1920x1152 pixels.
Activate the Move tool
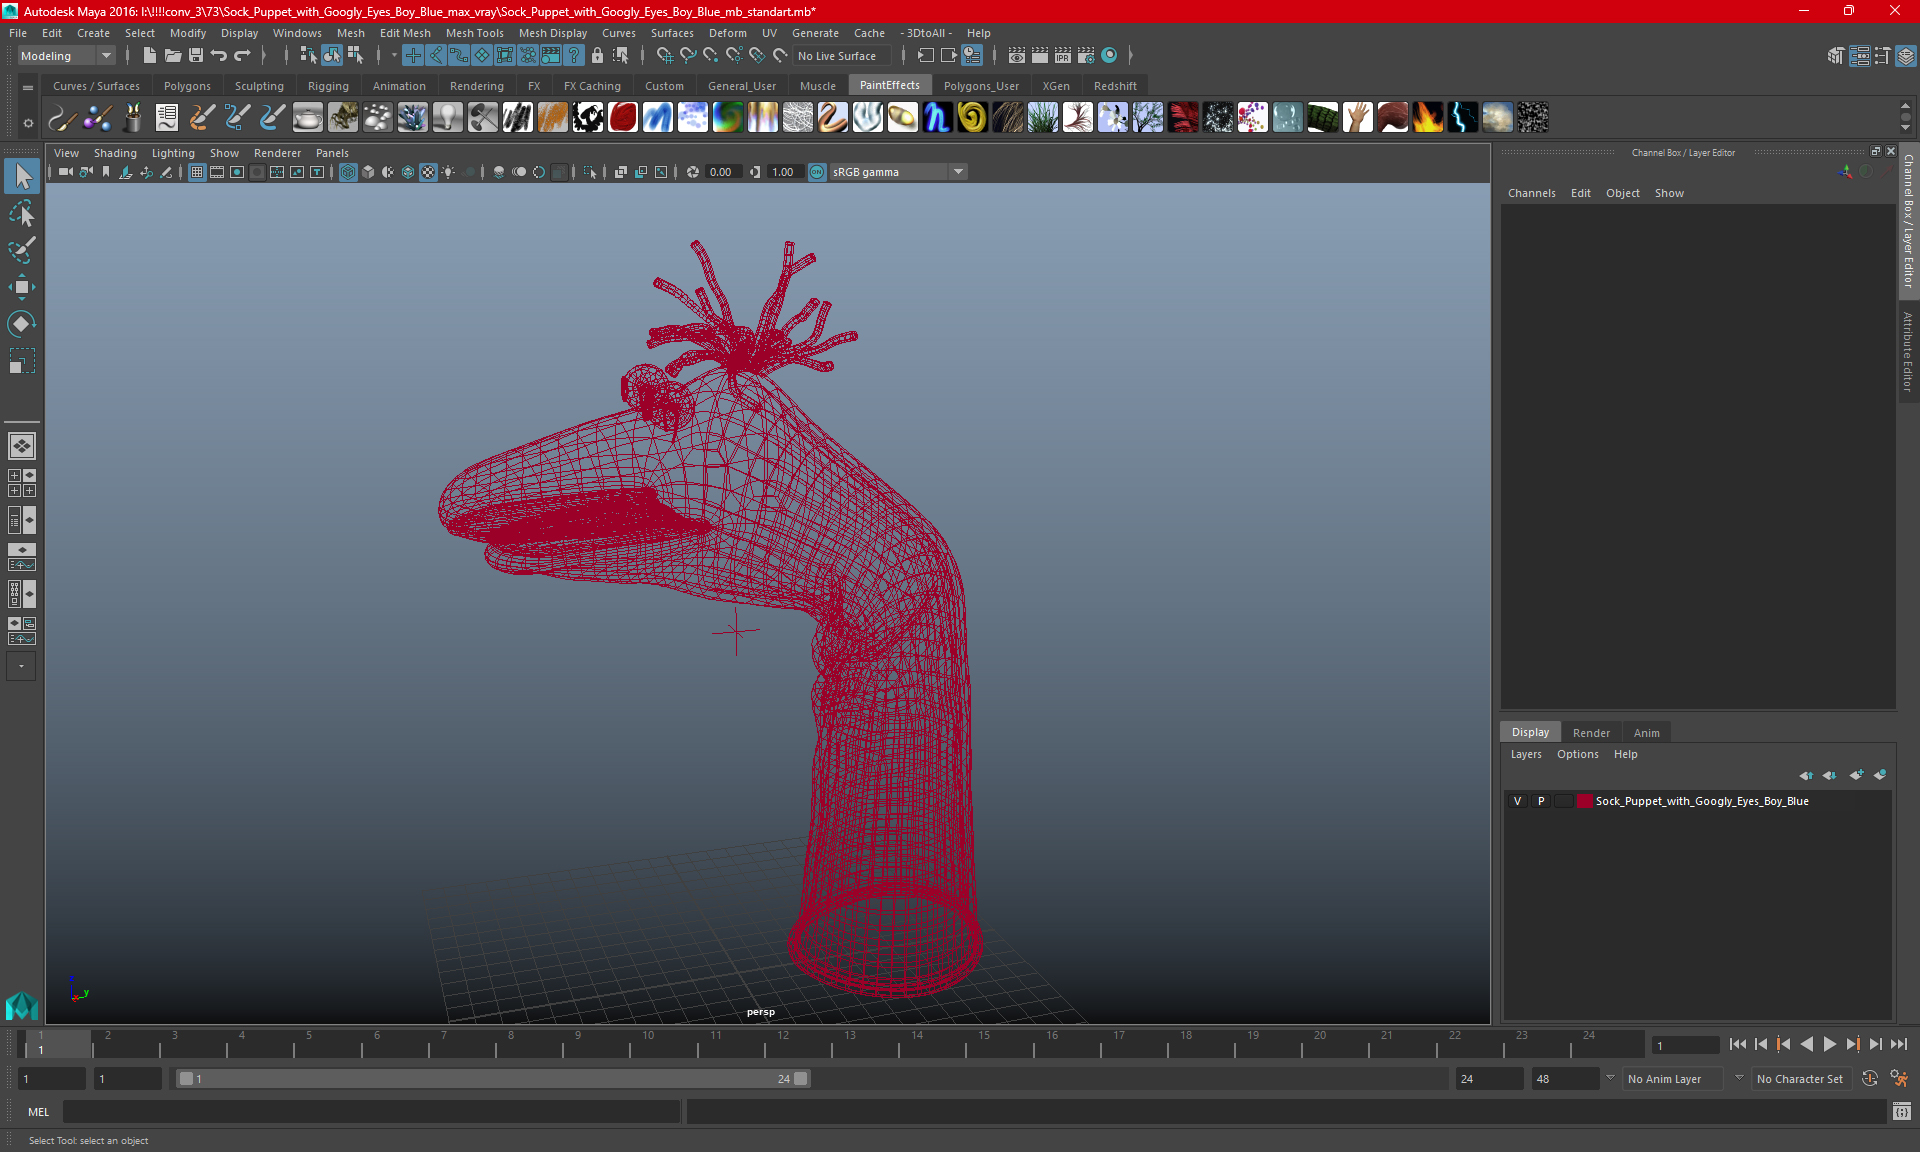point(22,287)
